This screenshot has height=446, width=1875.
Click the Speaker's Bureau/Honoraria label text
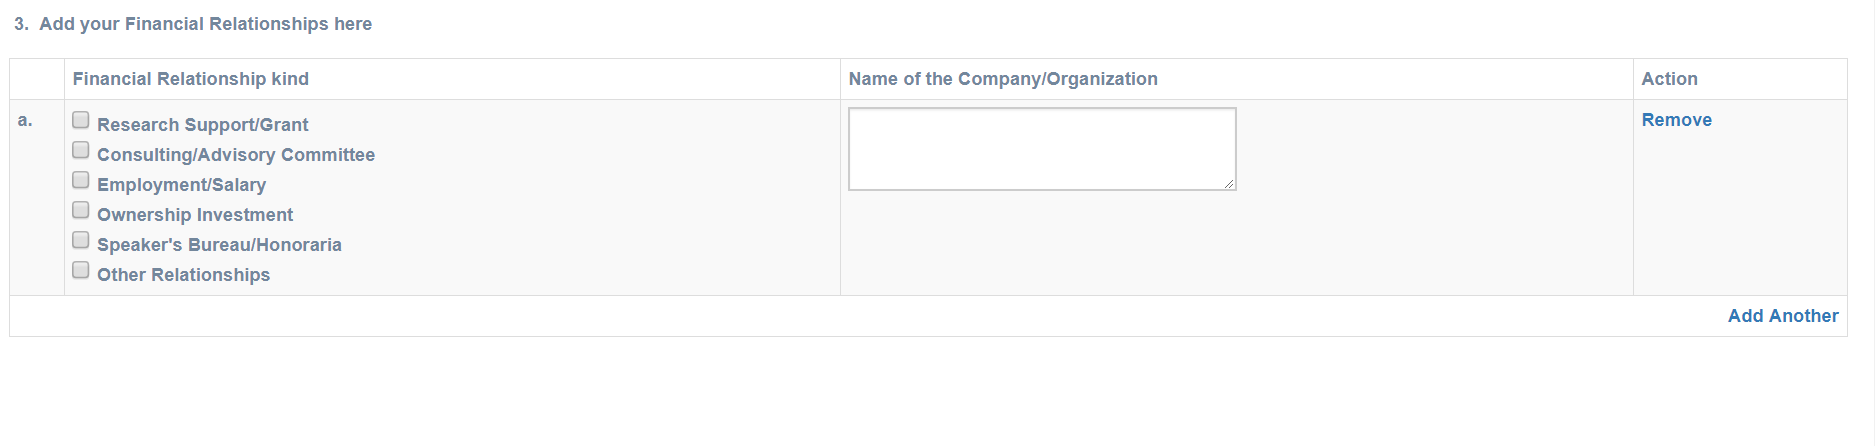click(219, 245)
